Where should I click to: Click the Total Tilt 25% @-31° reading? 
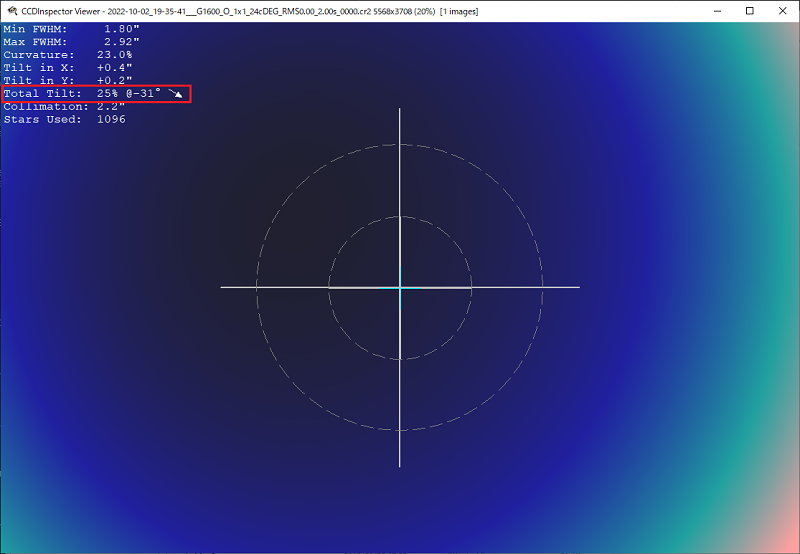click(82, 93)
